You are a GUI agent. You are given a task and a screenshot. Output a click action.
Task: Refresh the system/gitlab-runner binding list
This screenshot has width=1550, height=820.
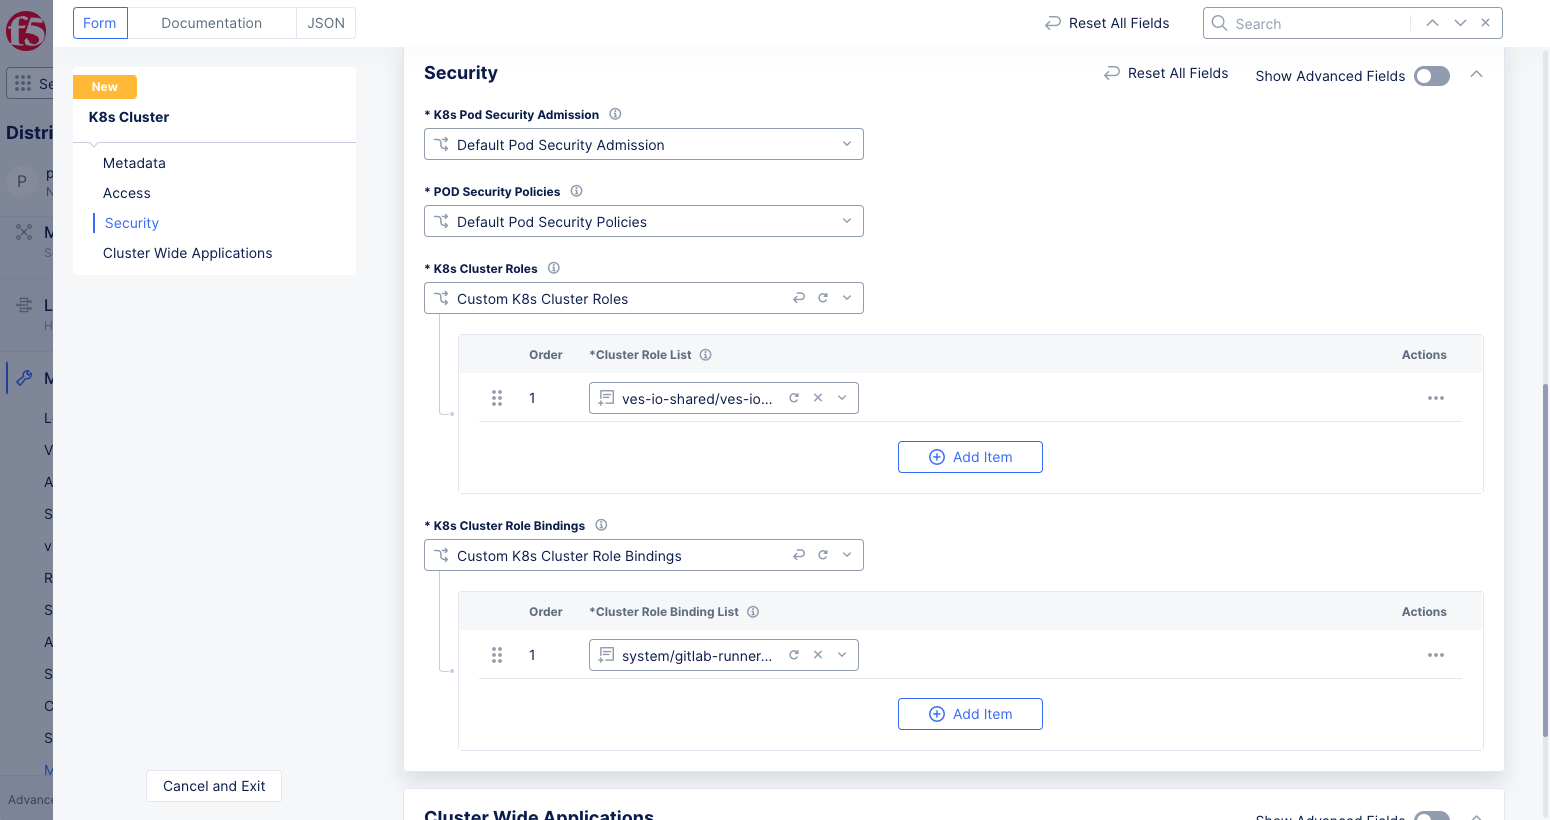(794, 655)
